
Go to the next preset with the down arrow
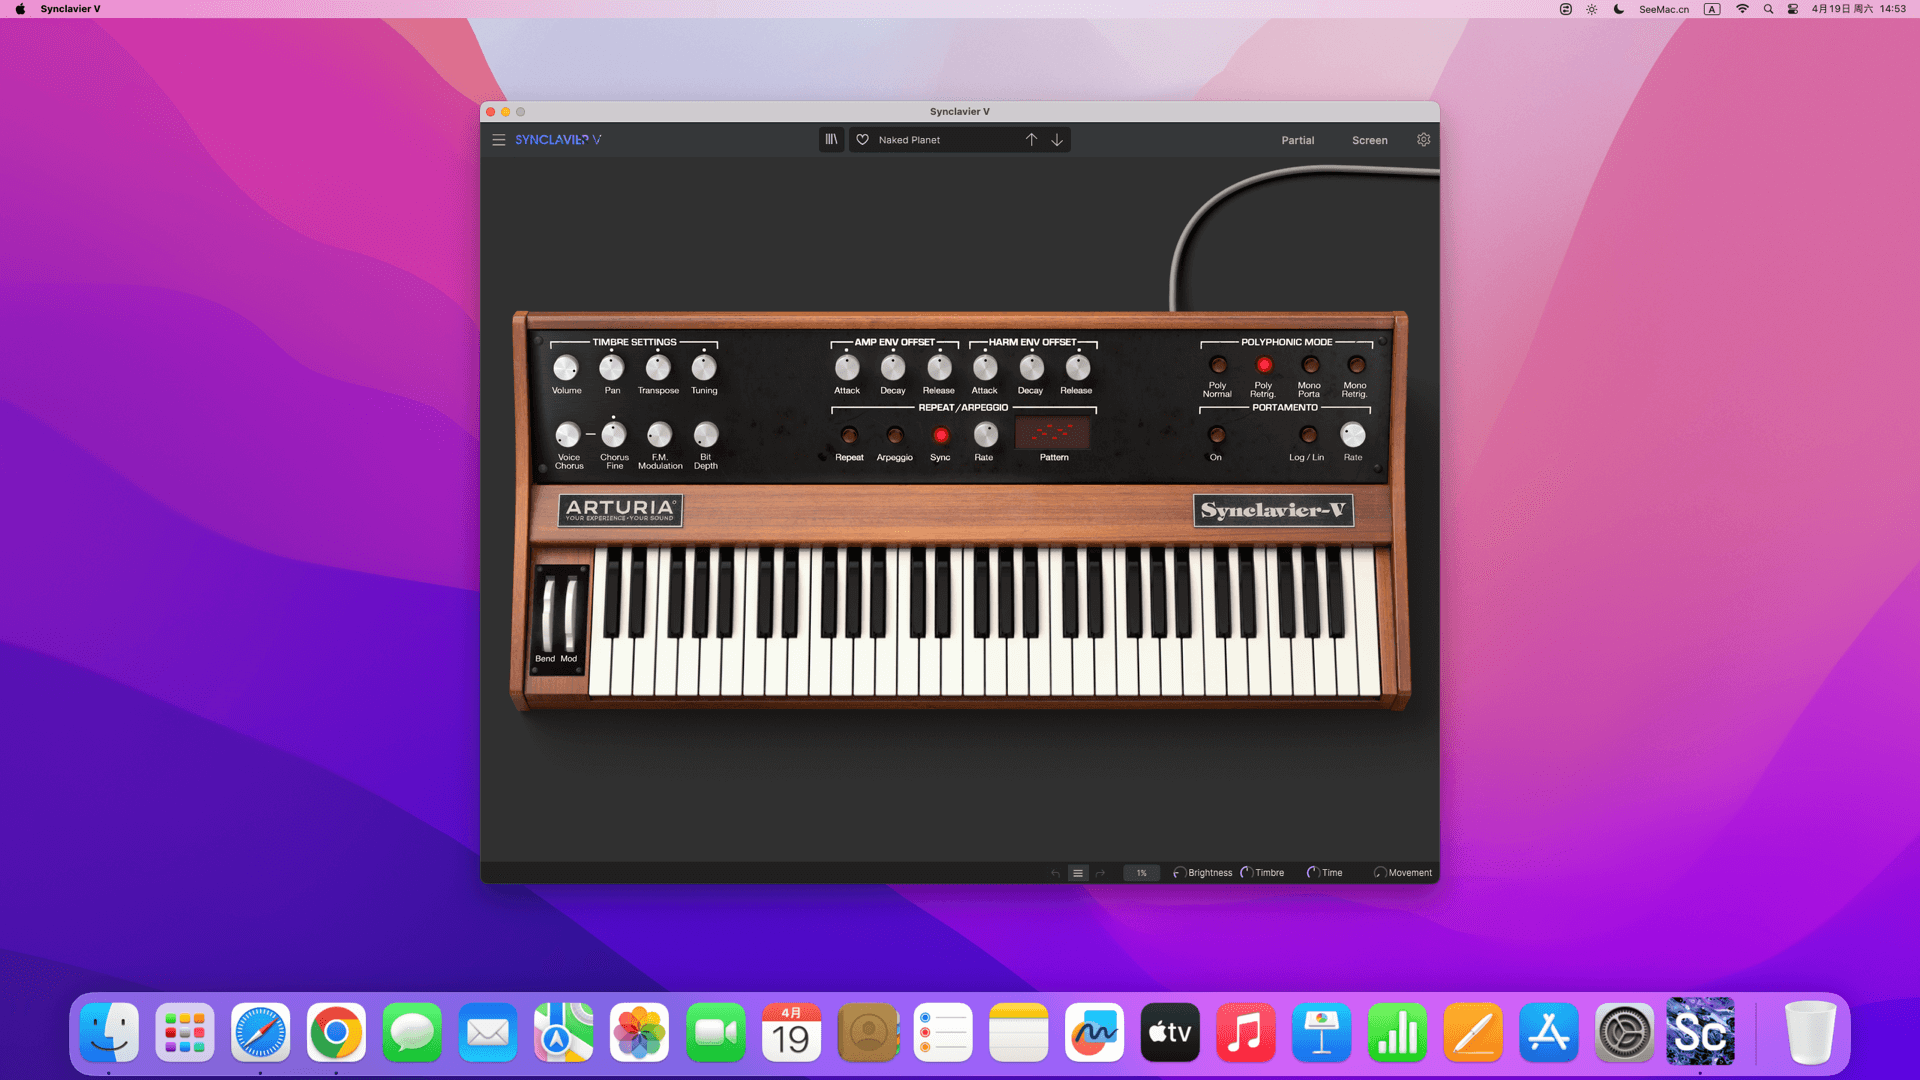(1057, 140)
